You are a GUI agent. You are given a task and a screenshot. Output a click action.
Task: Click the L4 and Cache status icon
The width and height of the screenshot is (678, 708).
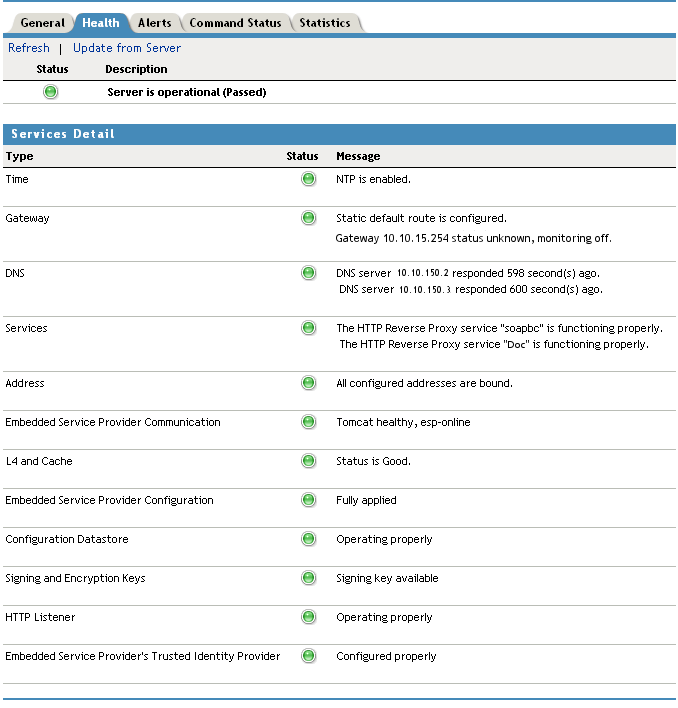tap(309, 461)
